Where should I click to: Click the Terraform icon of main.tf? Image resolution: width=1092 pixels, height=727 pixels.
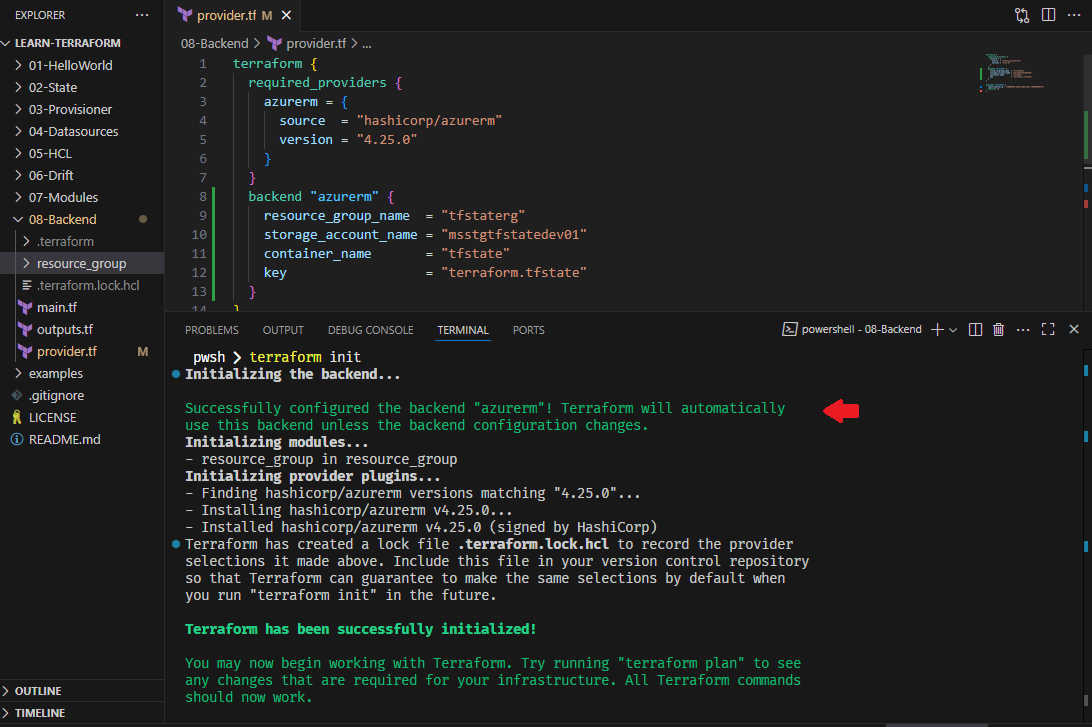coord(25,307)
